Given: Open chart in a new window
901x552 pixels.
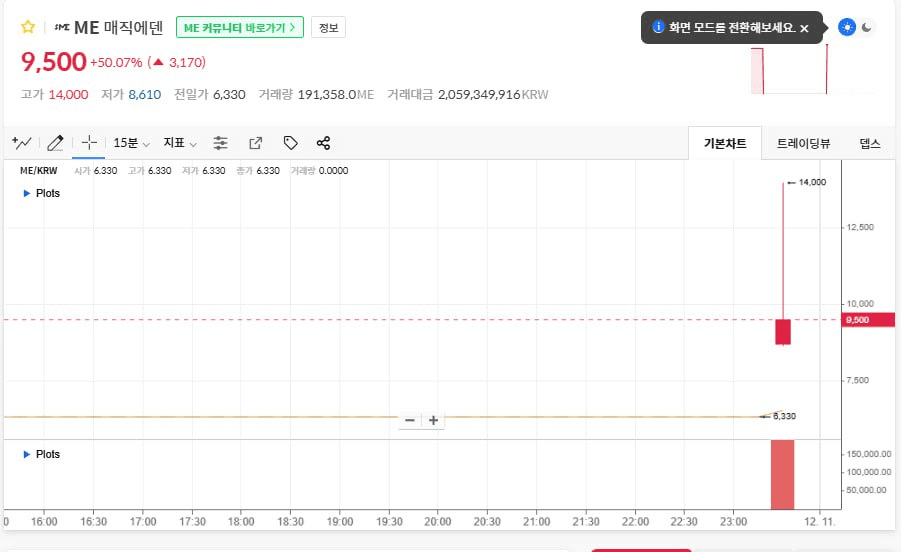Looking at the screenshot, I should point(255,143).
